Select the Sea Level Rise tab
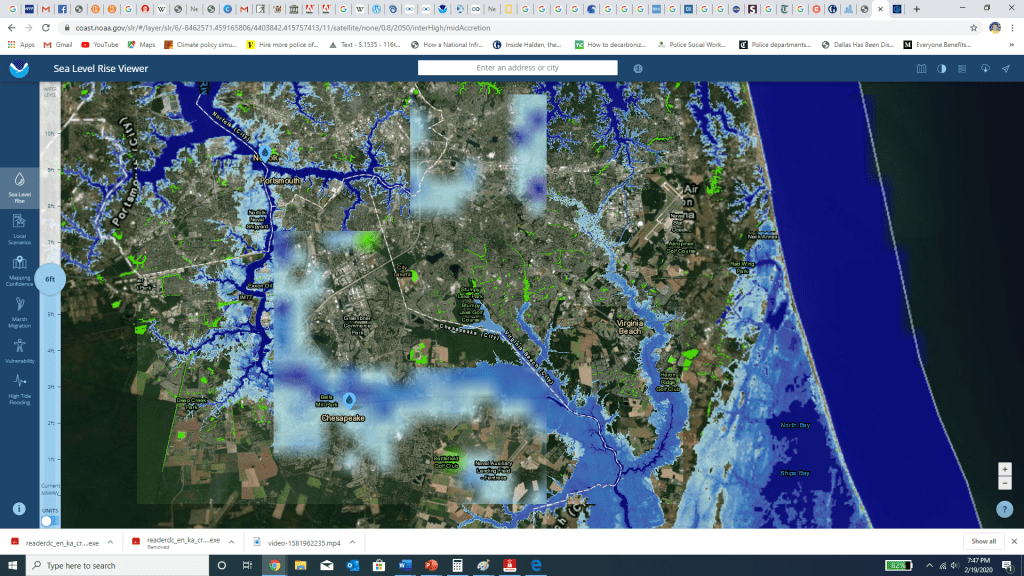 (x=19, y=186)
